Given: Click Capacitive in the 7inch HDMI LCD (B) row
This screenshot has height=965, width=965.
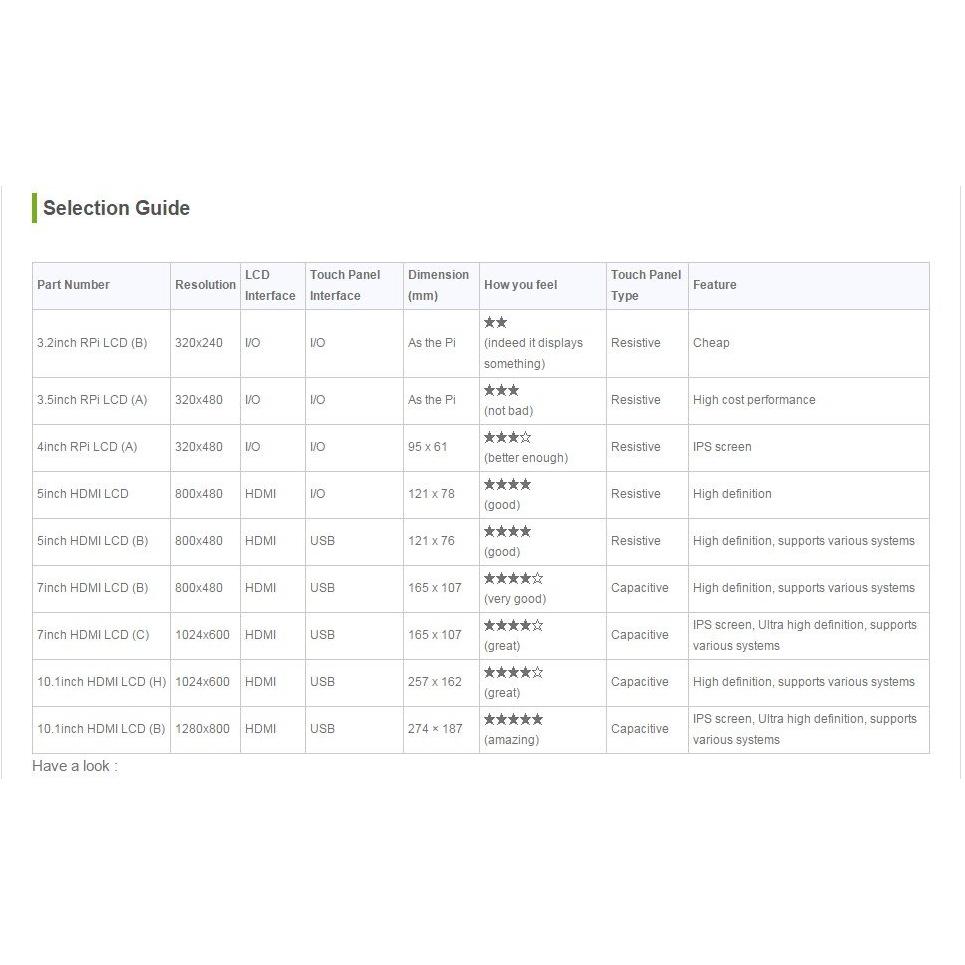Looking at the screenshot, I should [639, 588].
